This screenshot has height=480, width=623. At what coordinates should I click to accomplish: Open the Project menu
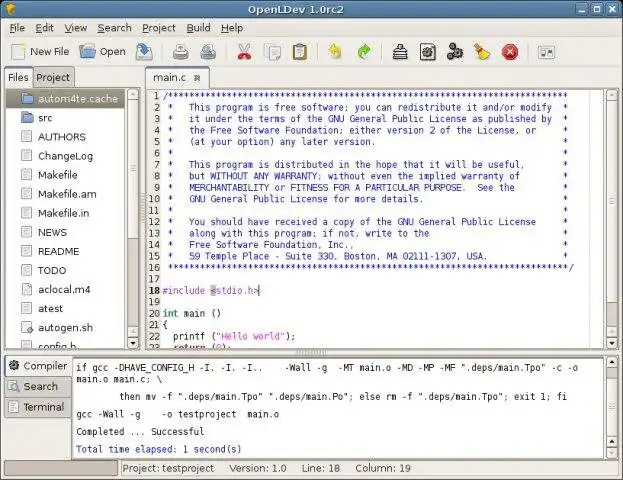(x=159, y=28)
